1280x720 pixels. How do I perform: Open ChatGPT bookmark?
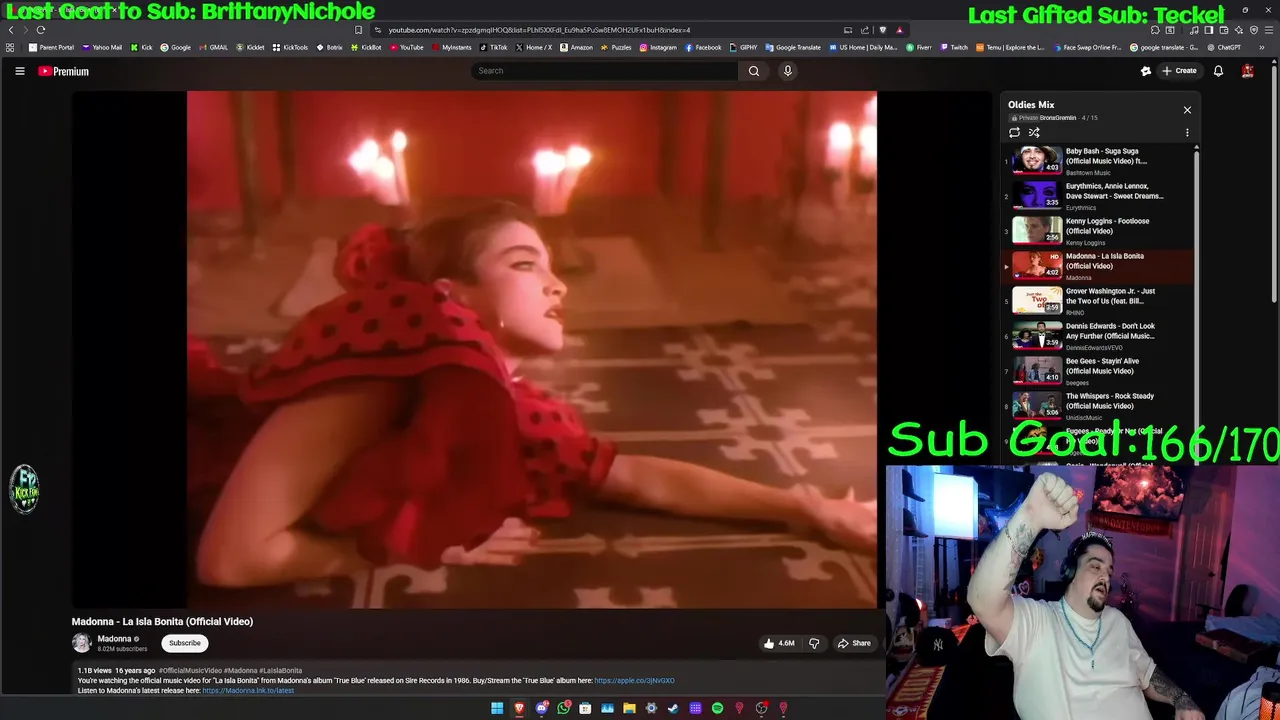(x=1223, y=47)
